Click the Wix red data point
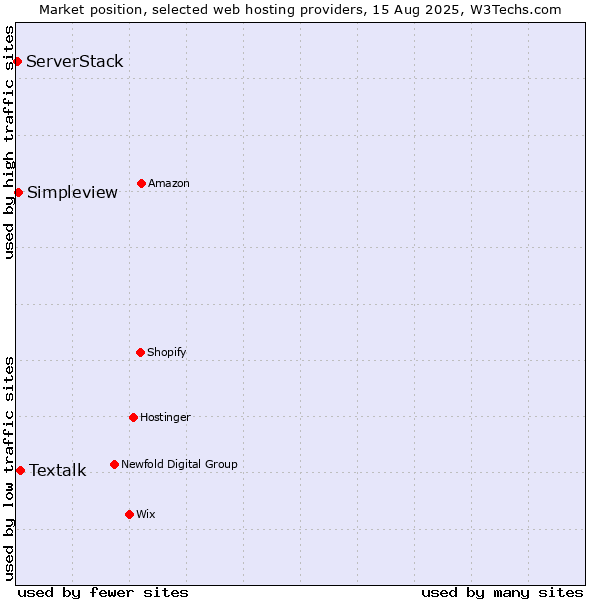The width and height of the screenshot is (600, 600). pos(129,515)
